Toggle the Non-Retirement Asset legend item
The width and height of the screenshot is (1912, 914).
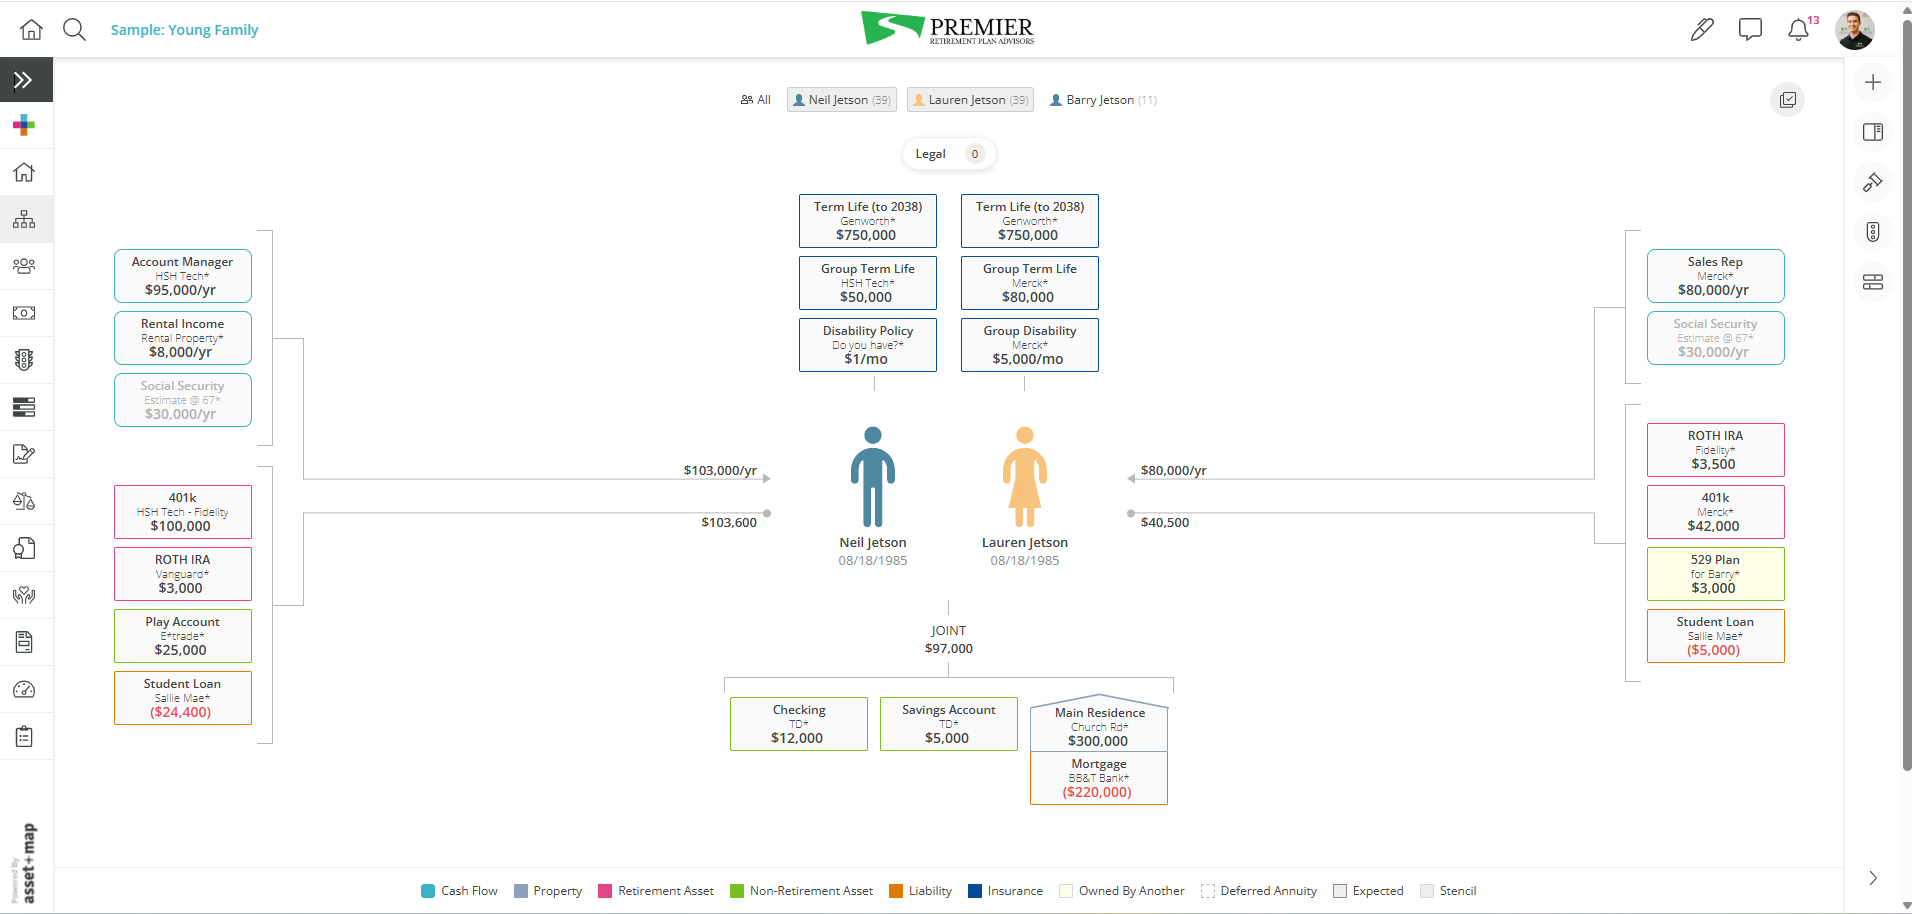point(801,891)
